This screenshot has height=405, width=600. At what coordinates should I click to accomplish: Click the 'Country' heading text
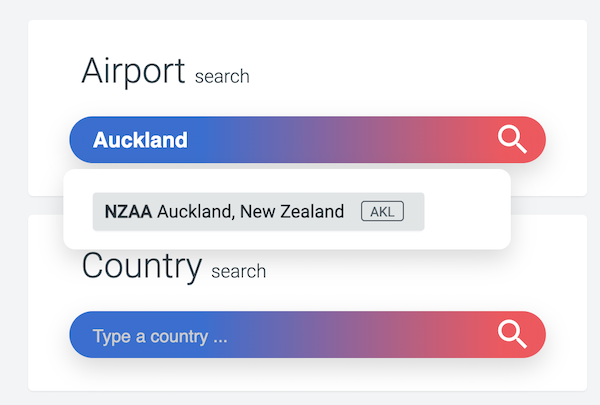tap(141, 266)
